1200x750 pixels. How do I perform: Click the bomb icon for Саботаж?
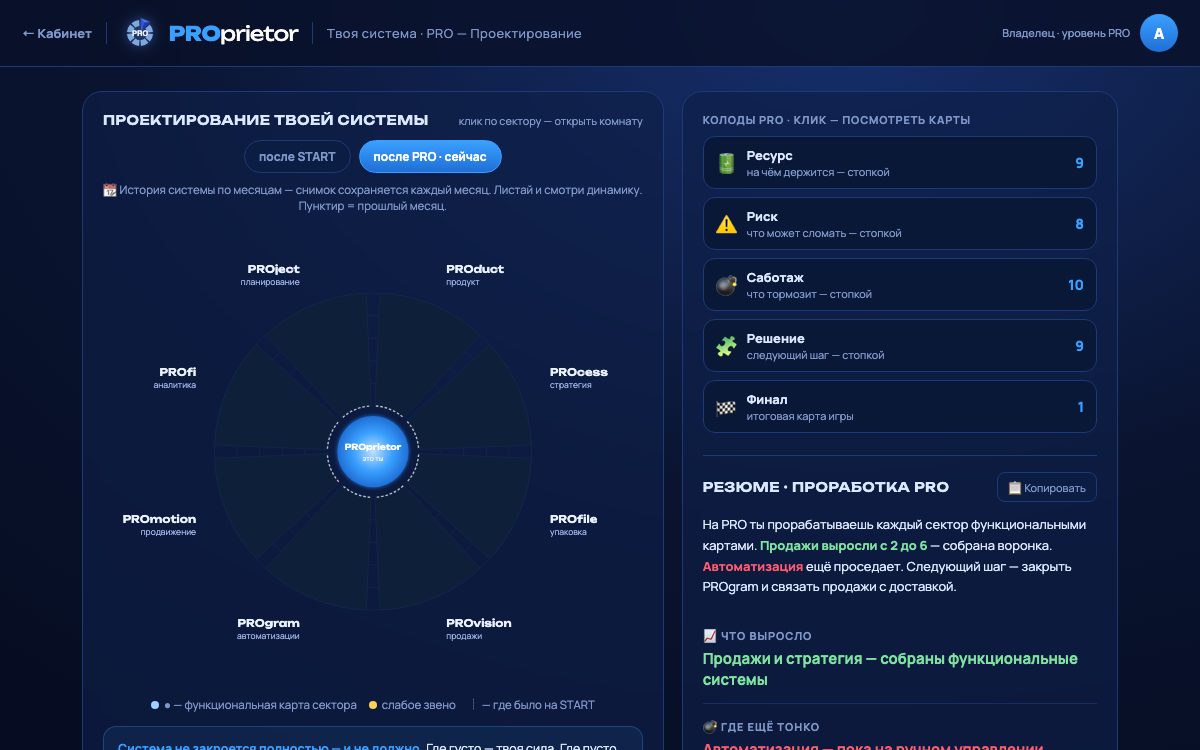tap(726, 286)
